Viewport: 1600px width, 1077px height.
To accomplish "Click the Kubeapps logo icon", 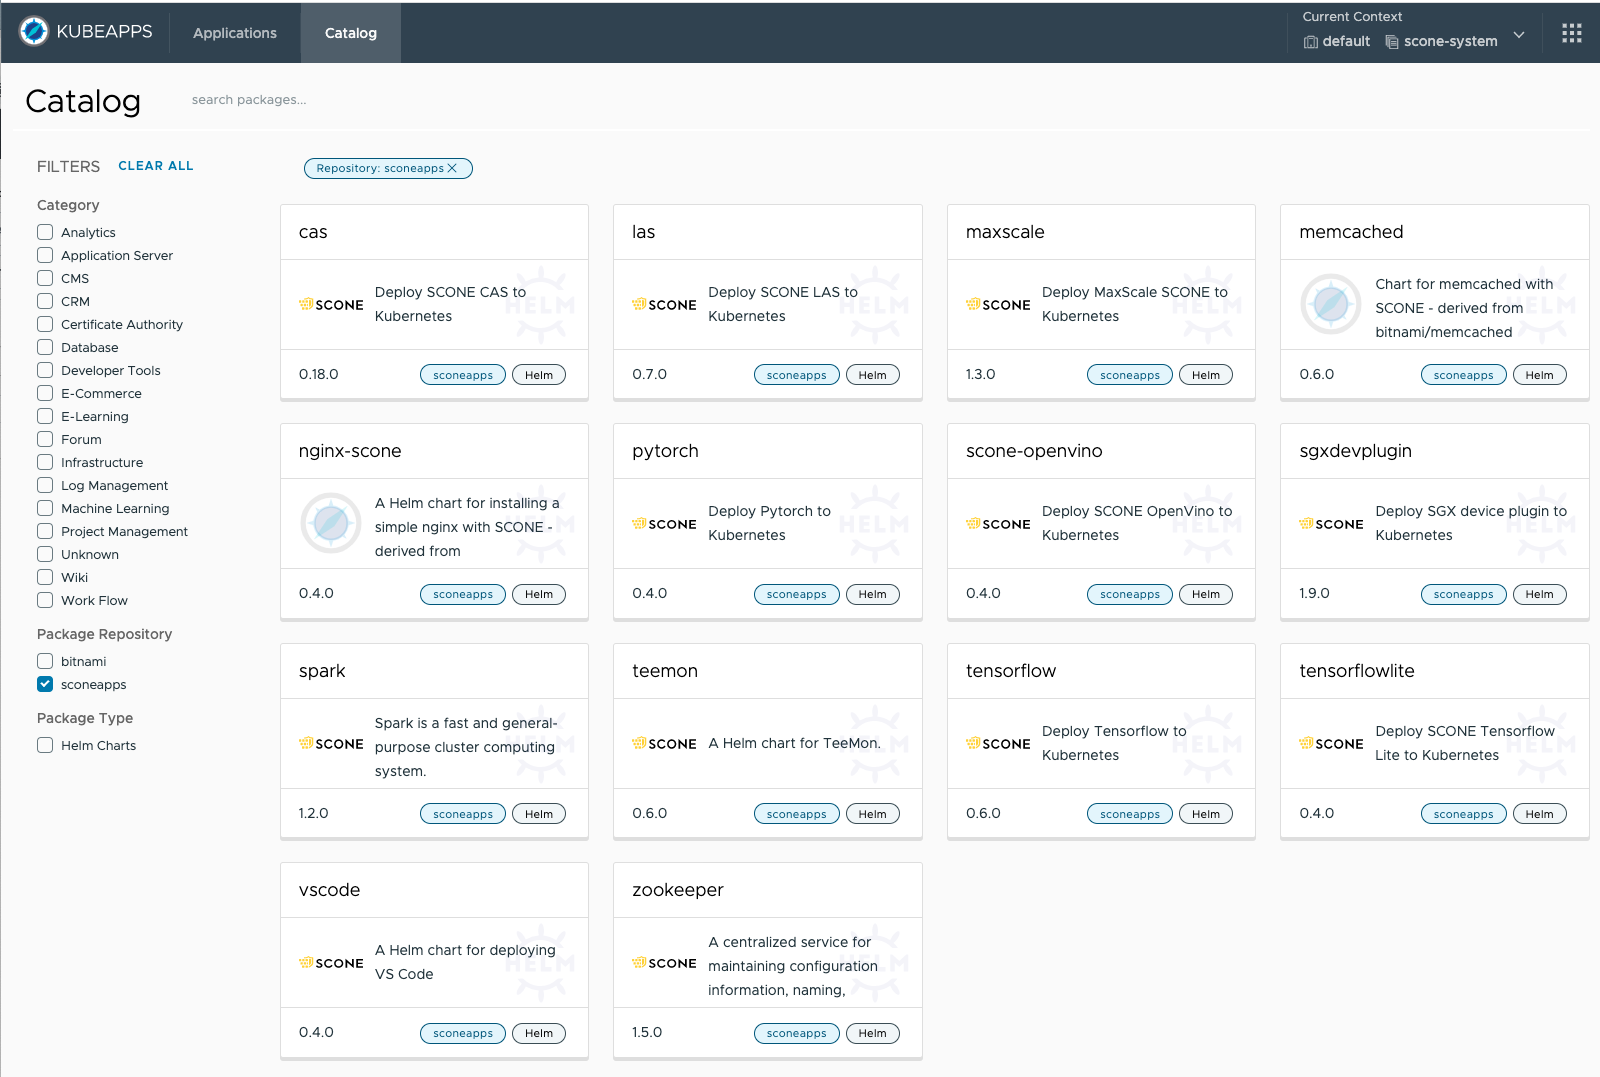I will click(x=33, y=31).
